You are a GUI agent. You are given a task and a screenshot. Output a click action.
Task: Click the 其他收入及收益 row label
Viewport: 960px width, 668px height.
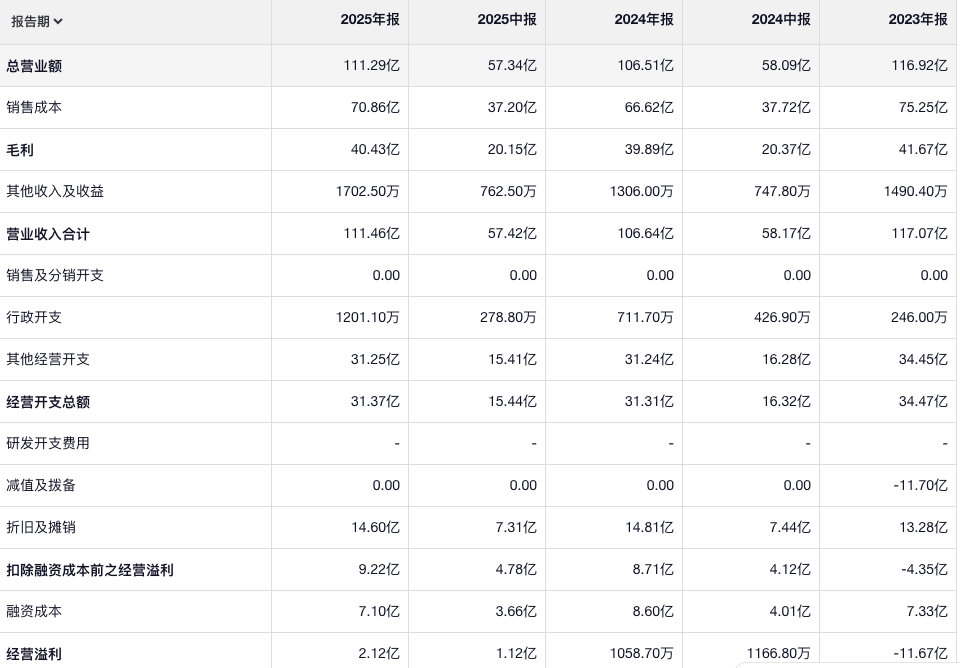click(55, 191)
